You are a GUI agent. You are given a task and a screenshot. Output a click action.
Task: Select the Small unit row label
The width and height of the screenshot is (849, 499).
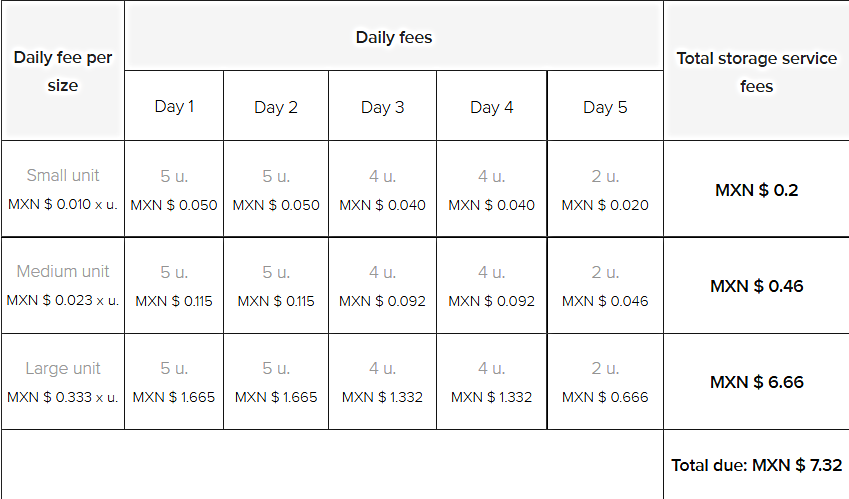pos(62,176)
